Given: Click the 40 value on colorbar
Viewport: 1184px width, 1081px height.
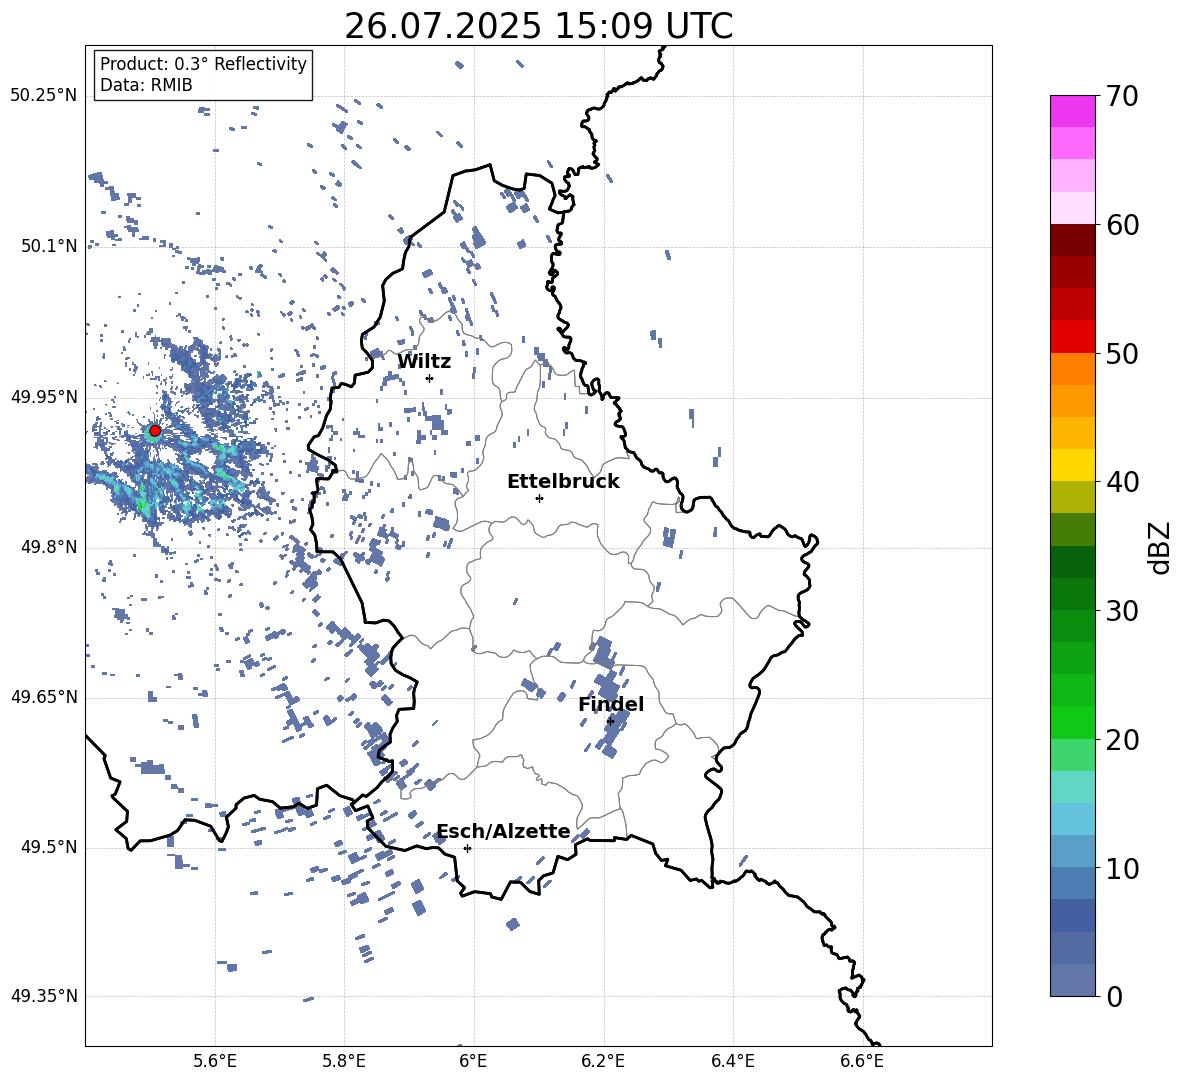Looking at the screenshot, I should (x=1122, y=482).
